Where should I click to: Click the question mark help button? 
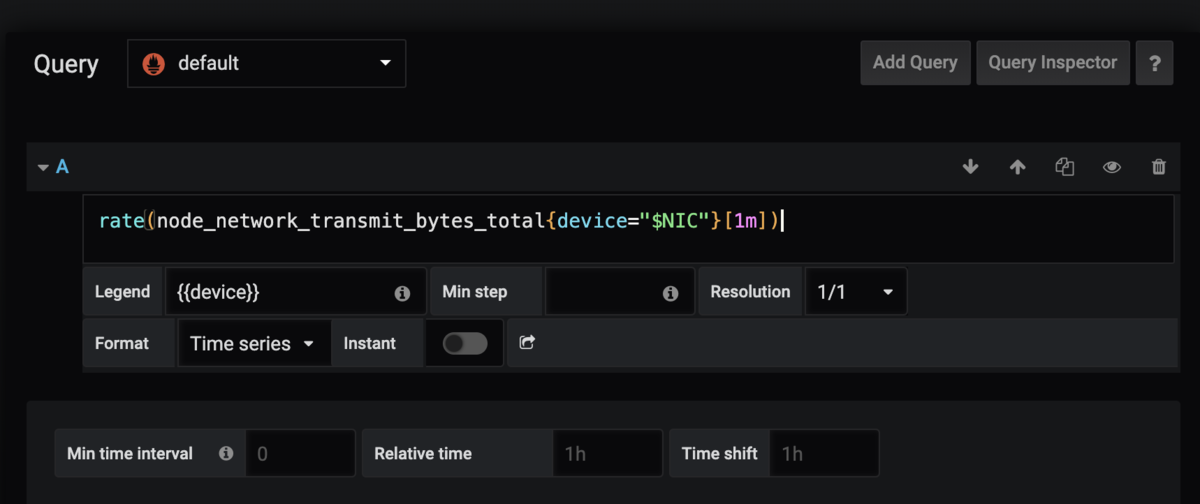tap(1155, 62)
